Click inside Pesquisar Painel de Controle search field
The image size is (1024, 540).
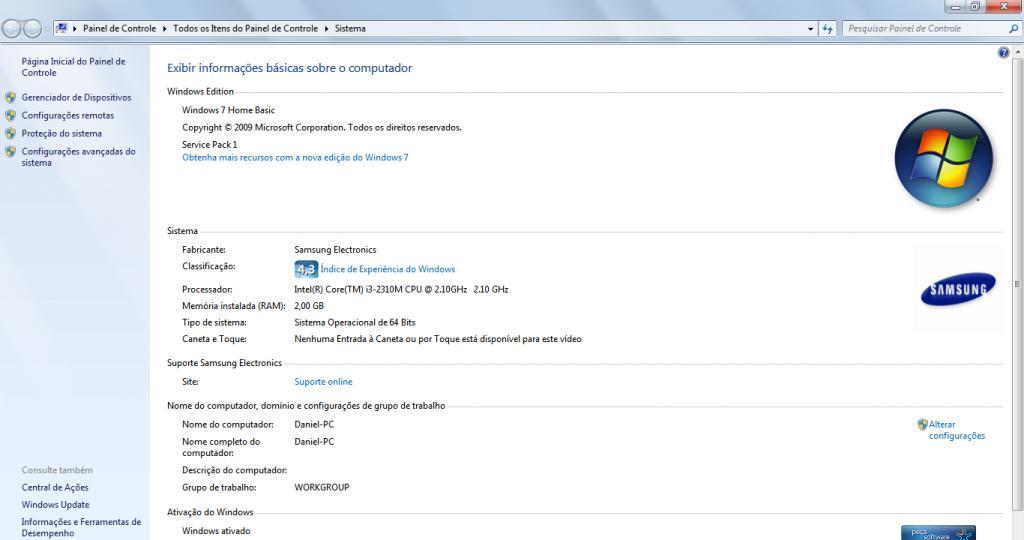[924, 29]
